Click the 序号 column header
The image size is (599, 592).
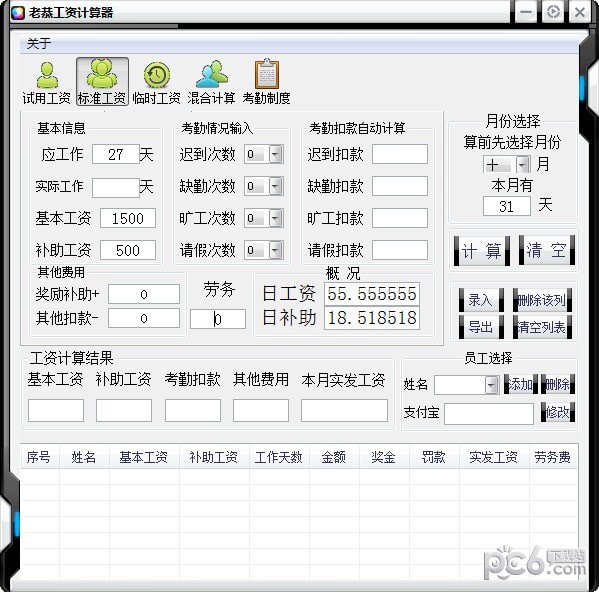click(38, 457)
